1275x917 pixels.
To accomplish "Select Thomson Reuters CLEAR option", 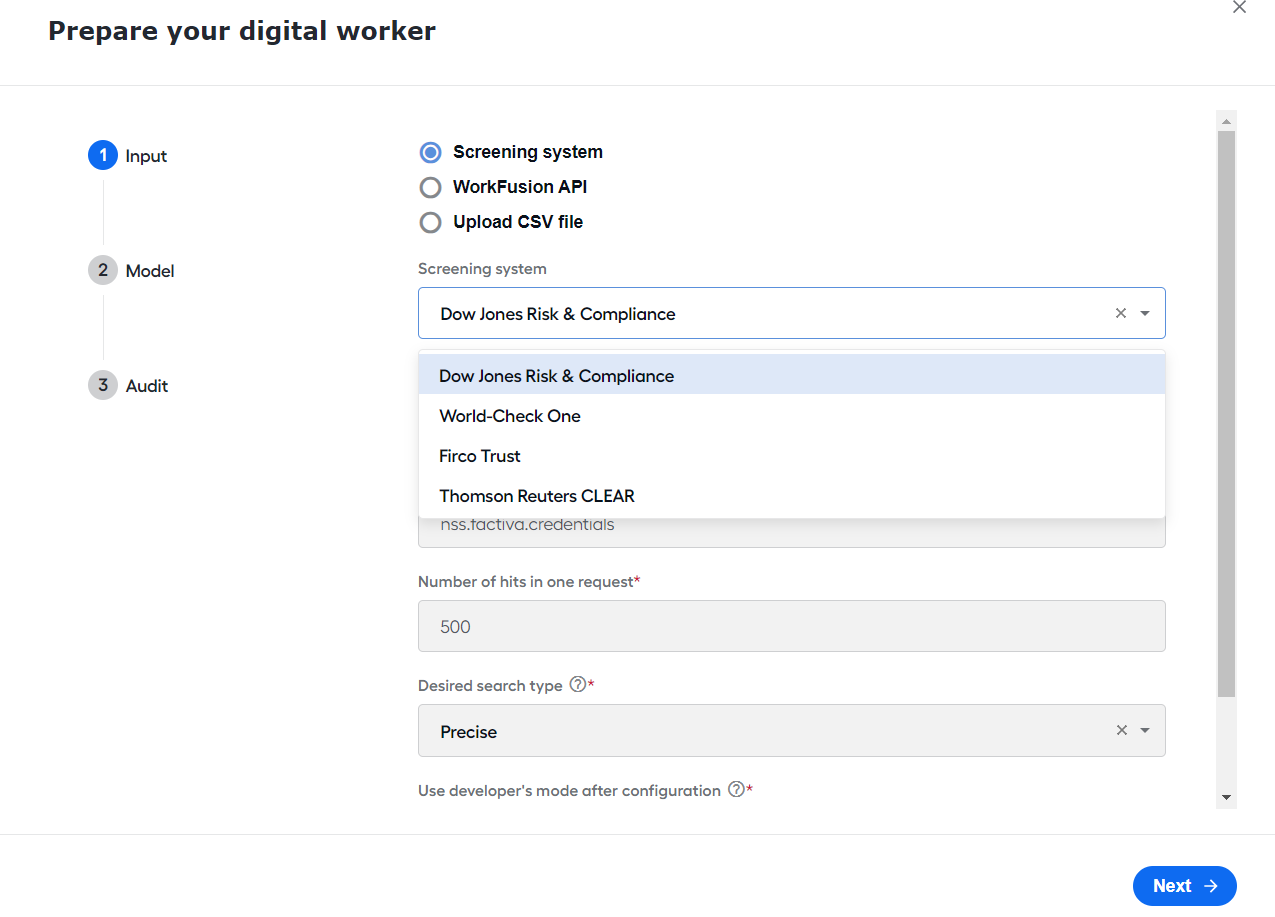I will (x=792, y=495).
